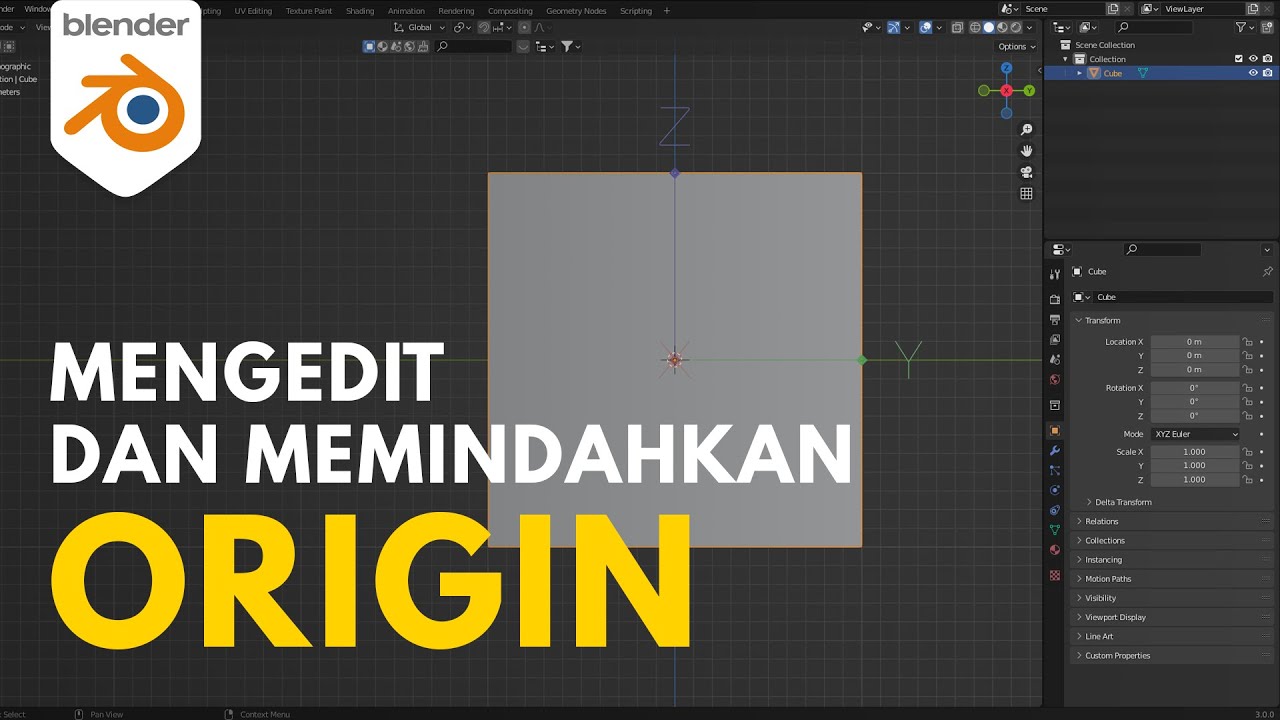The height and width of the screenshot is (720, 1280).
Task: Click the viewport pan hand icon
Action: pos(1026,151)
